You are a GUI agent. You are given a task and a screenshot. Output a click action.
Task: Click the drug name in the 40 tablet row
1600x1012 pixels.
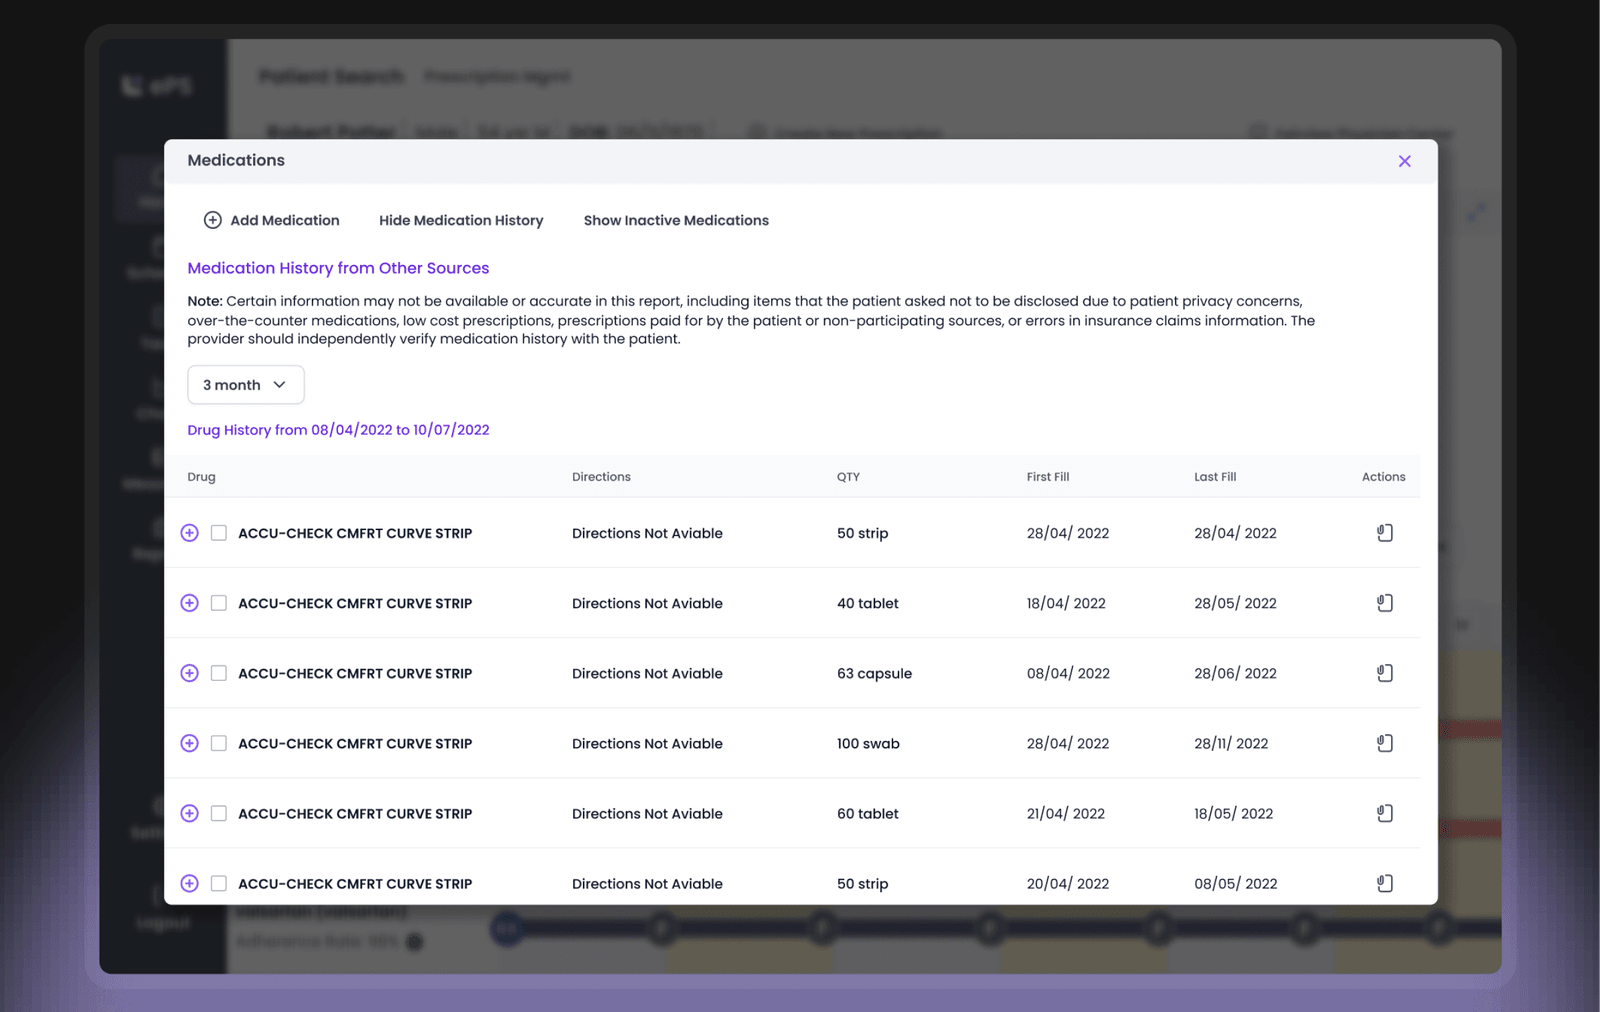point(355,603)
